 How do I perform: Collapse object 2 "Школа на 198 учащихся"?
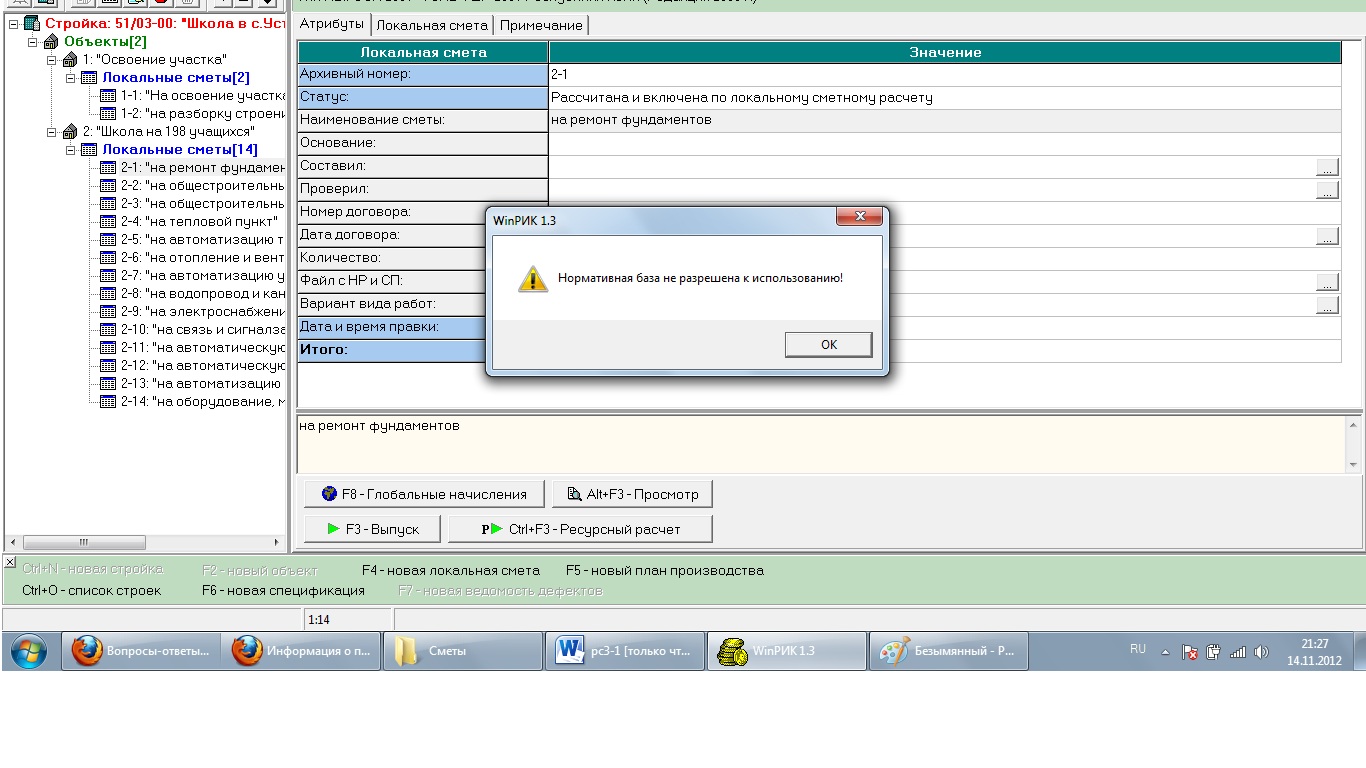coord(51,131)
